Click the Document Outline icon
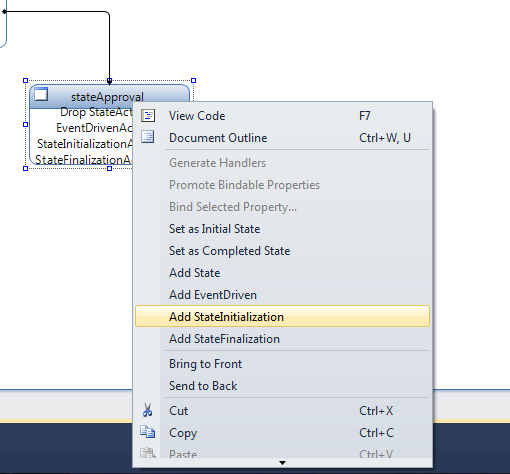The image size is (510, 474). [x=148, y=137]
